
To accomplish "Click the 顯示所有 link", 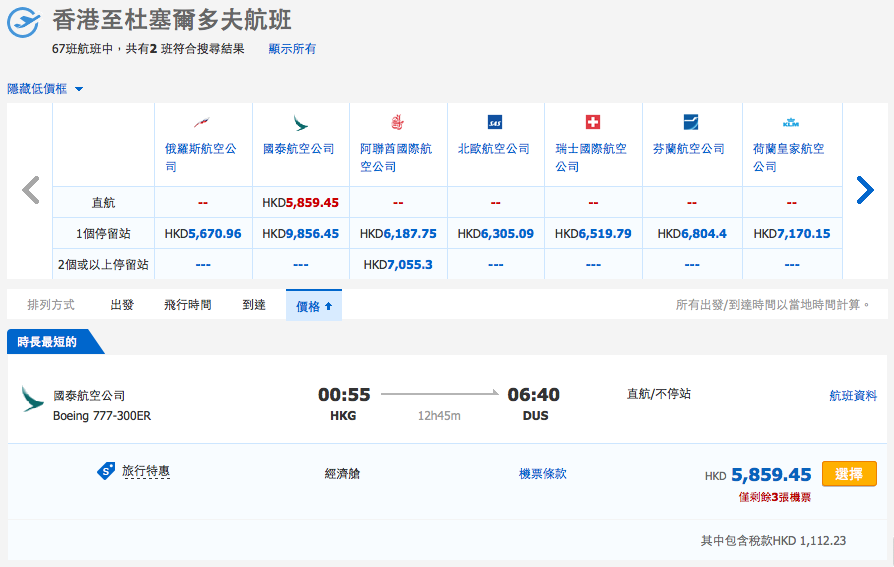I will point(292,48).
